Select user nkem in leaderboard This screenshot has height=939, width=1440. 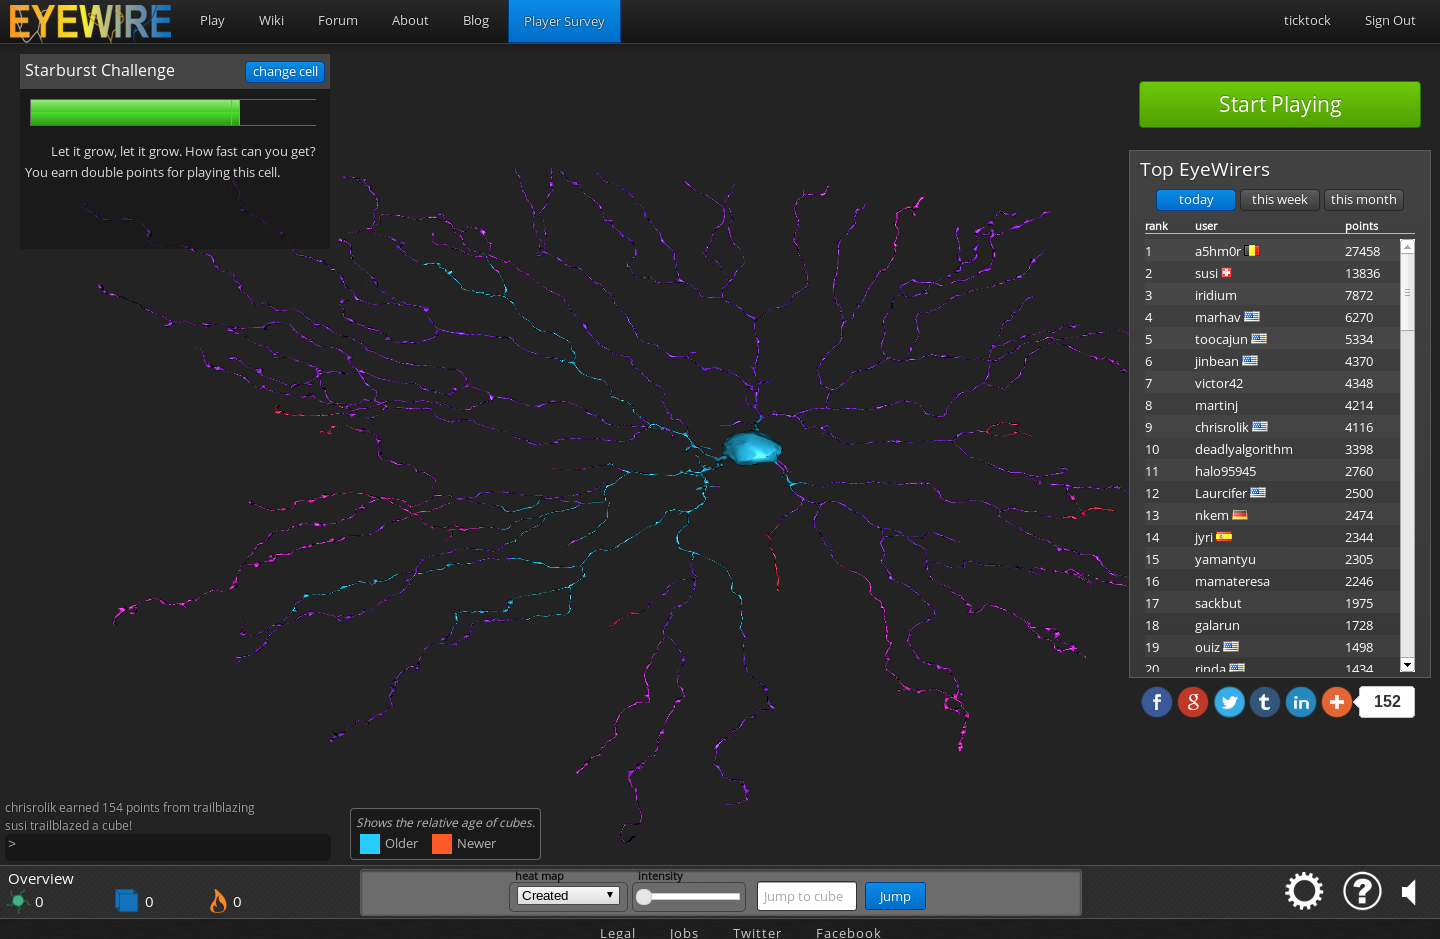(1211, 516)
